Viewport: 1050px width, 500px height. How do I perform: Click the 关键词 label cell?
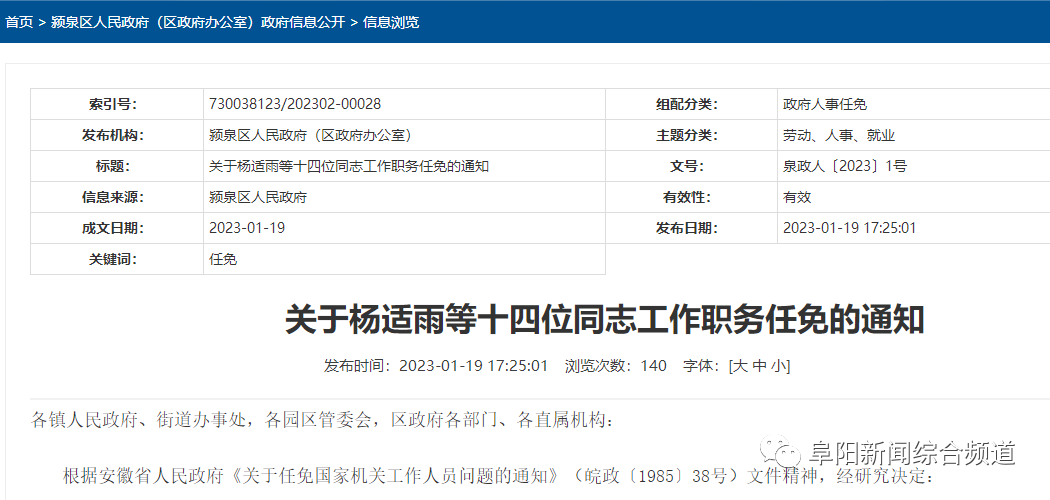117,258
